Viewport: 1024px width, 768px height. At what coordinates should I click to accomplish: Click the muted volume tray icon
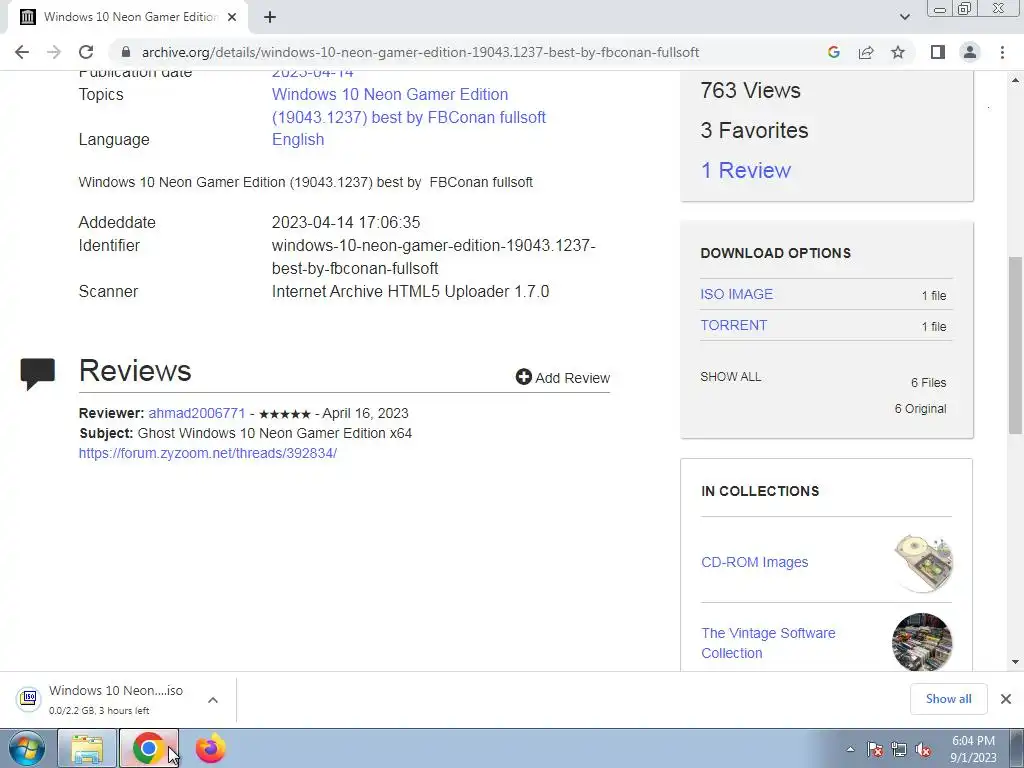(x=923, y=749)
